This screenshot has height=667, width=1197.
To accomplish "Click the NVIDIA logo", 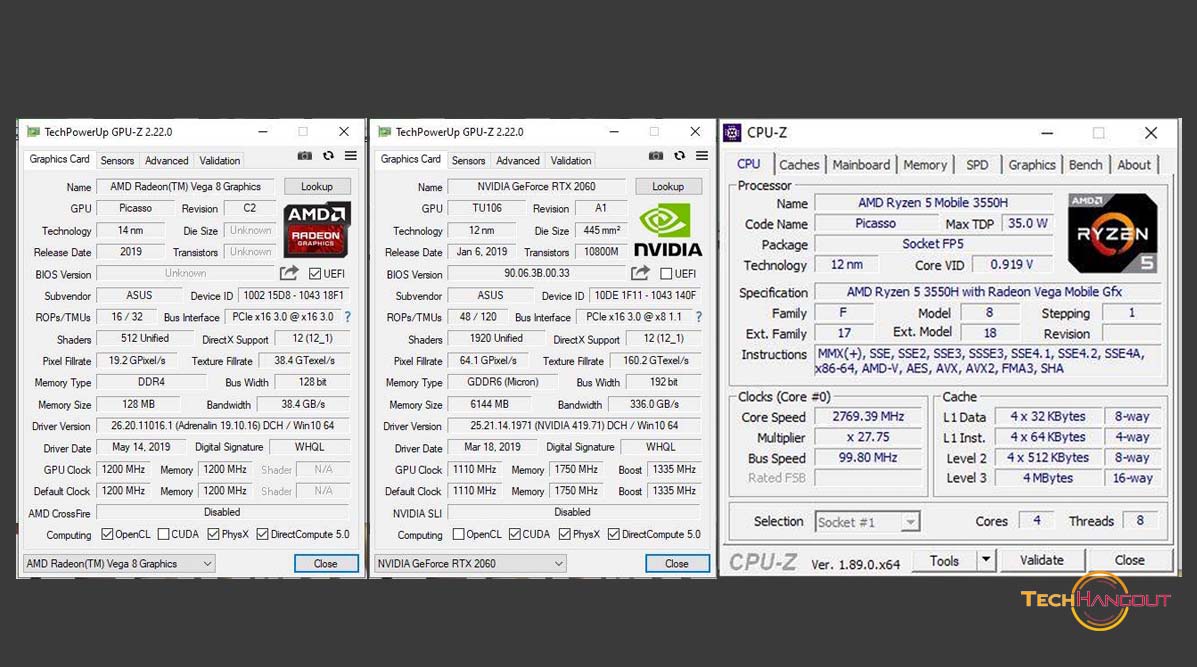I will (x=668, y=229).
